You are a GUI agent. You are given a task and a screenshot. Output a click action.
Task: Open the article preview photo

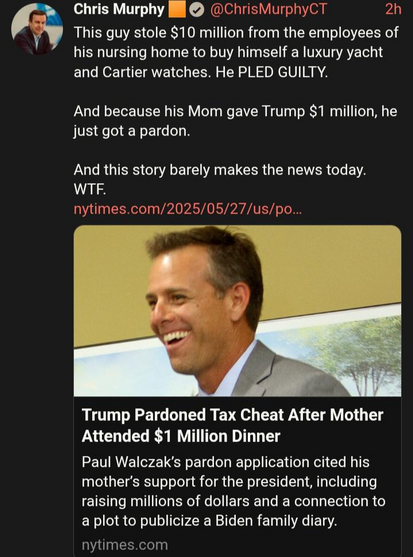[x=238, y=311]
